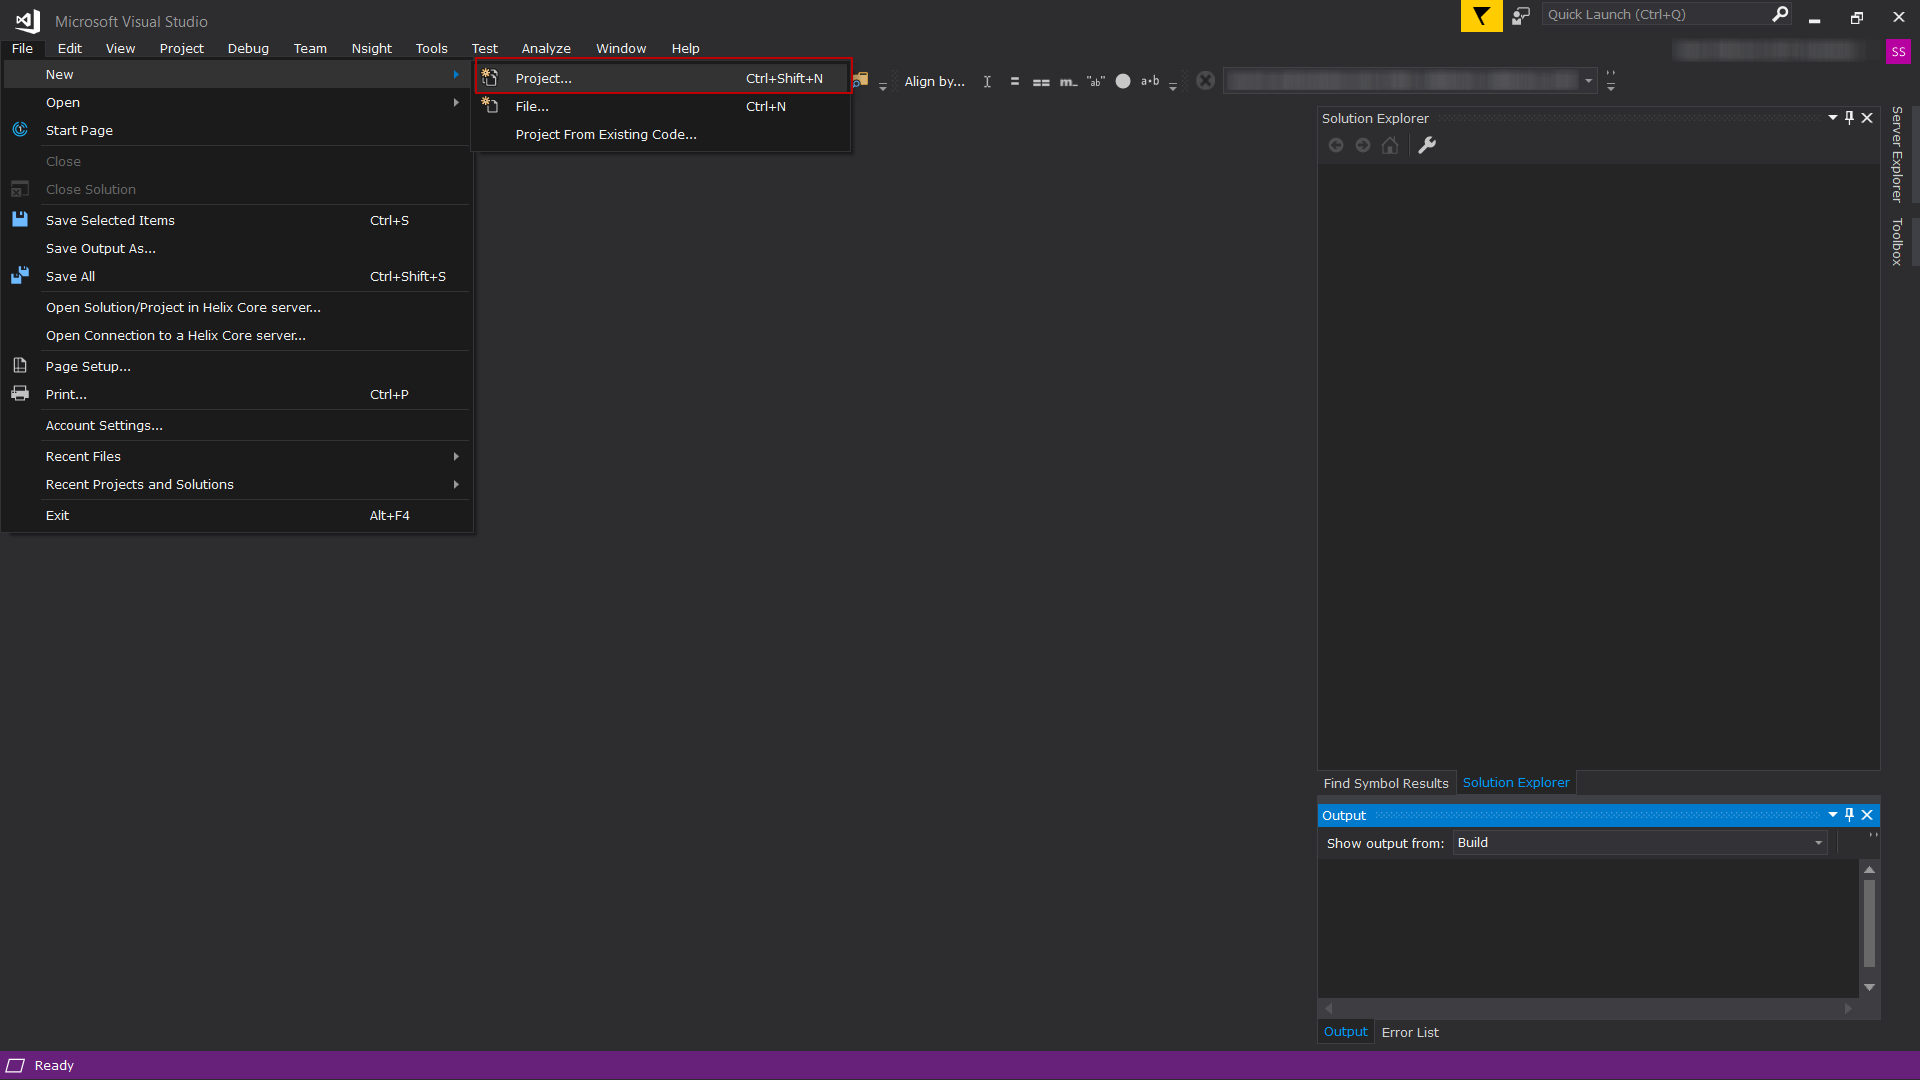Open Solution Explorer window position dropdown arrow
The image size is (1920, 1080).
[x=1832, y=118]
